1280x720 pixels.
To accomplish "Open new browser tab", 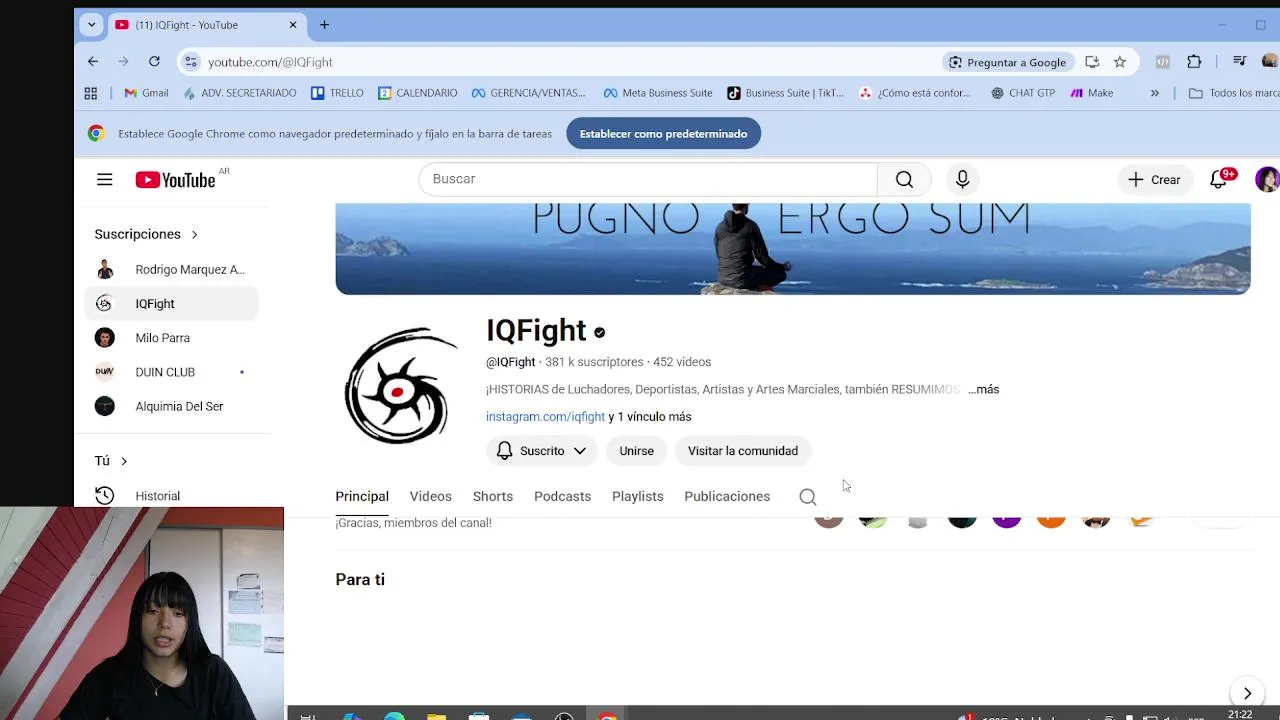I will pos(324,25).
